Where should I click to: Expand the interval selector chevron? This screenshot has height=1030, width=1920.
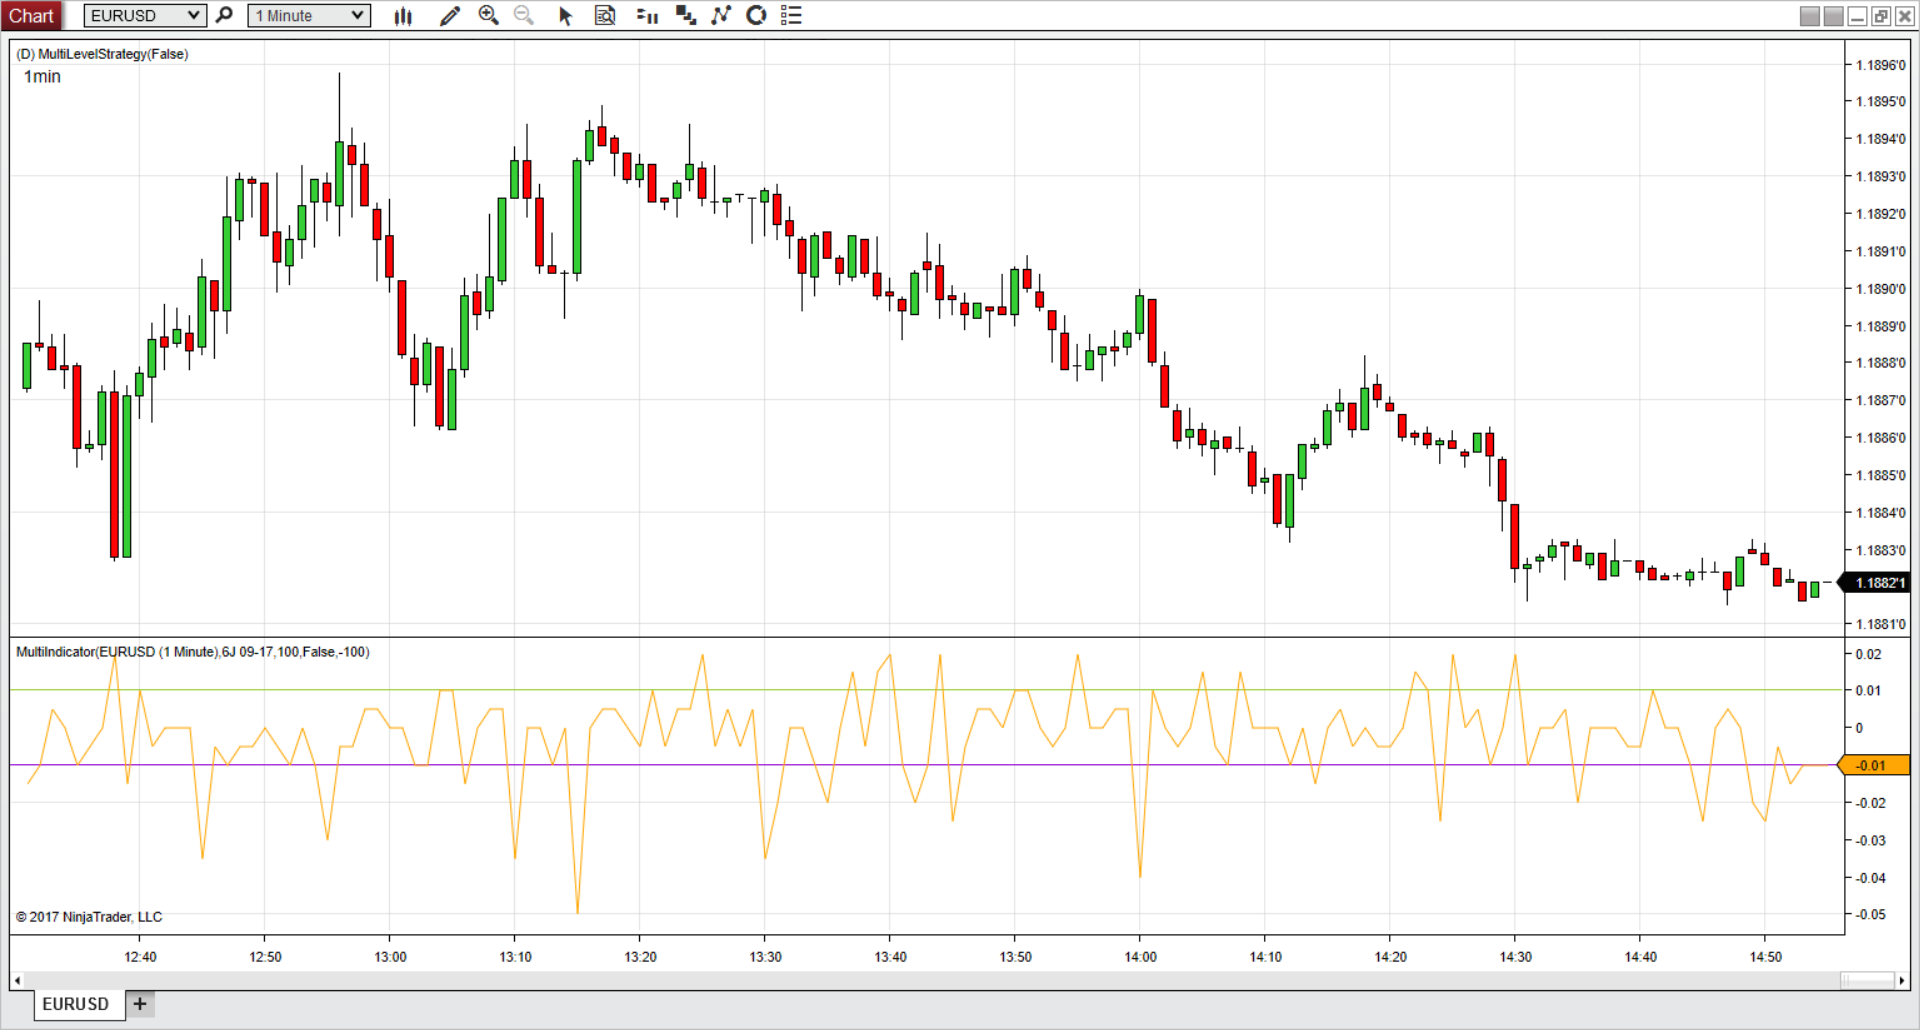click(x=355, y=15)
